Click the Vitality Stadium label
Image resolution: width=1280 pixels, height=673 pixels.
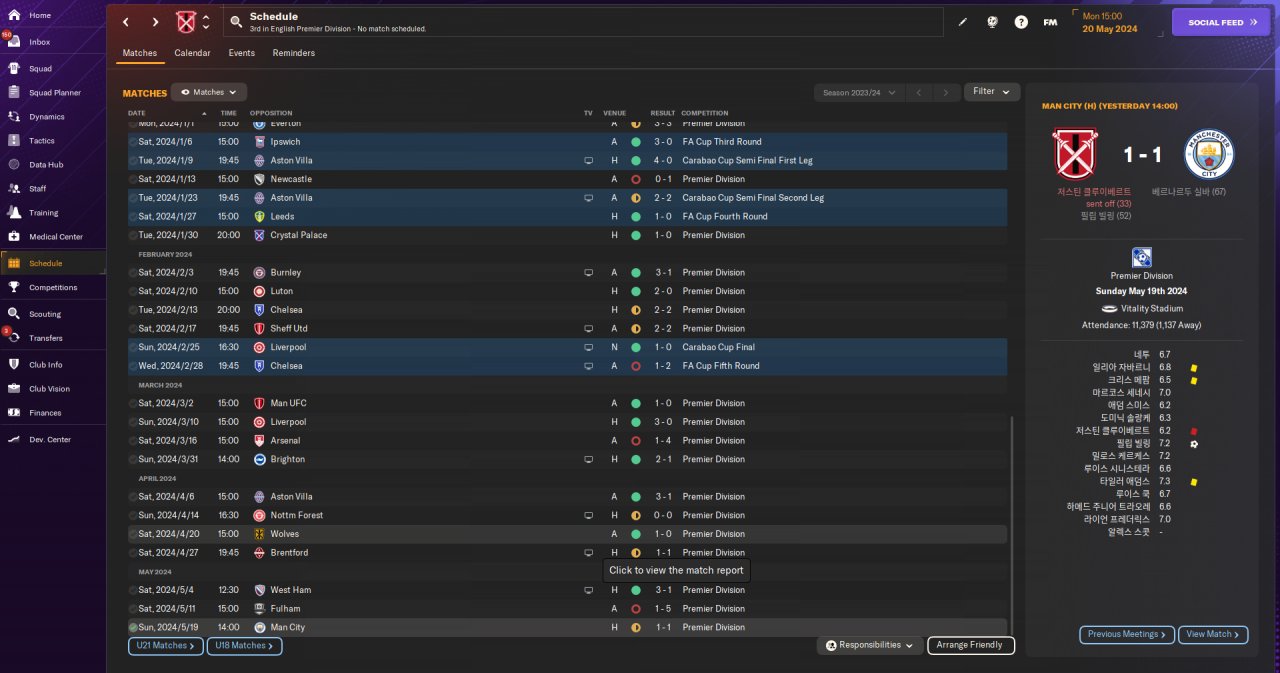[1150, 309]
